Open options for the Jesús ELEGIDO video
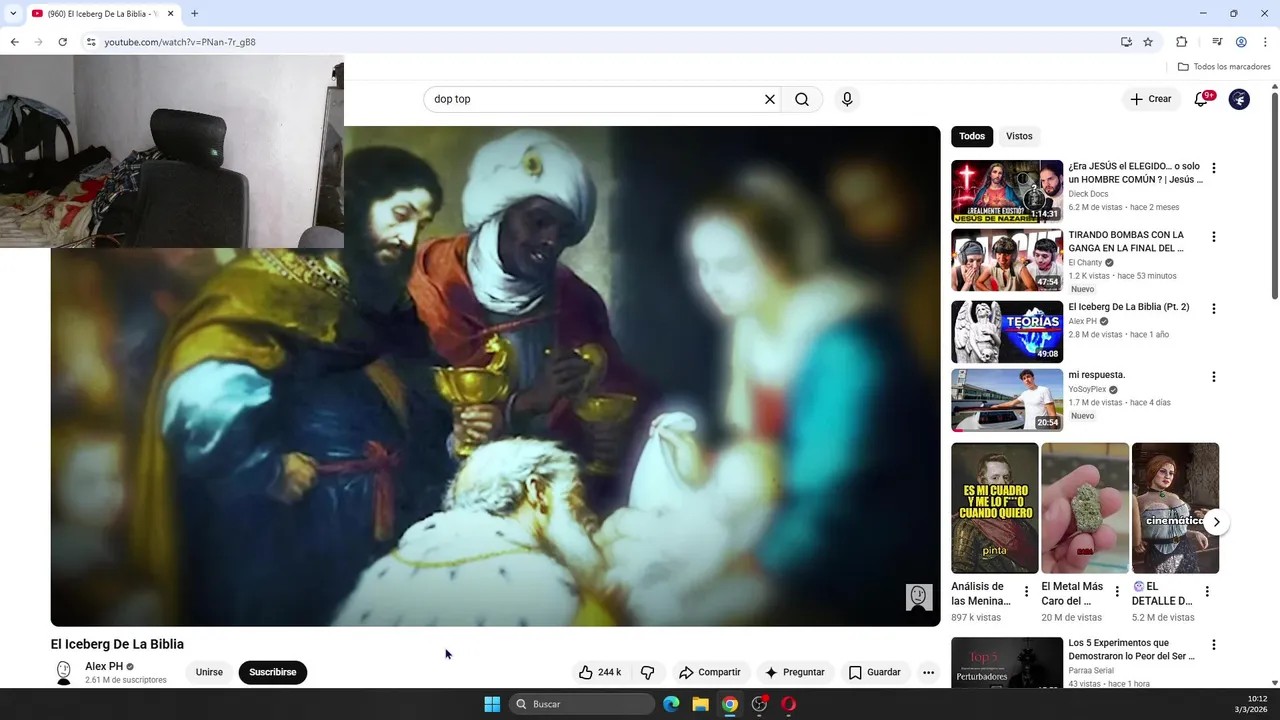This screenshot has height=720, width=1280. coord(1214,169)
